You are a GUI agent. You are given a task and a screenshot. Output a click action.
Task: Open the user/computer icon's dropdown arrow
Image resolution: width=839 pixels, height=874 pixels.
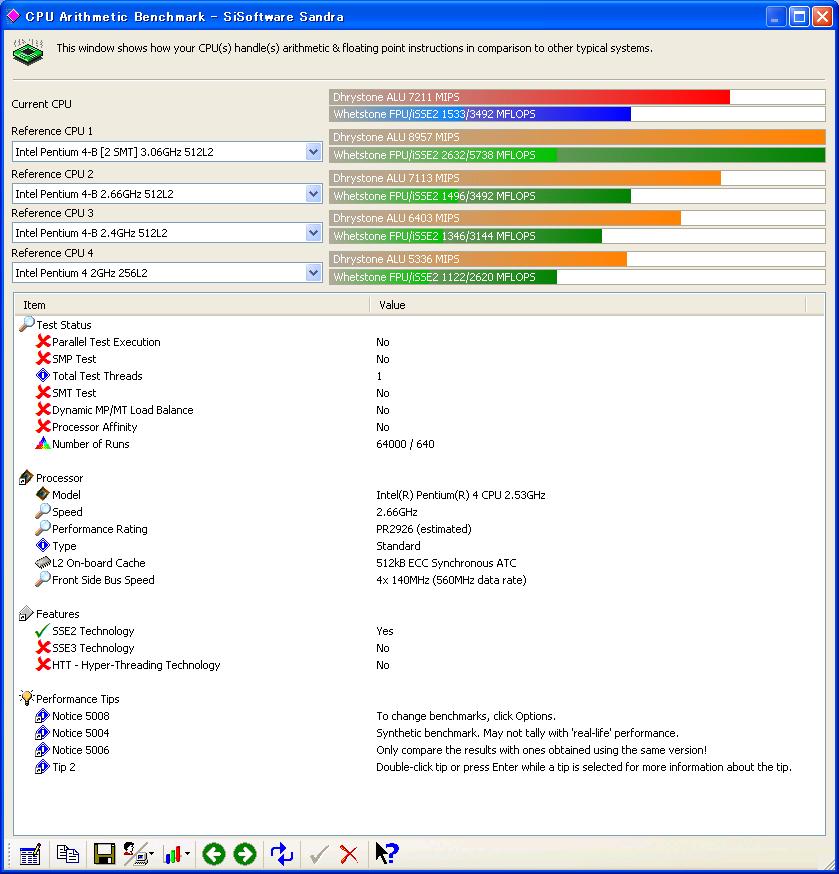tap(152, 853)
